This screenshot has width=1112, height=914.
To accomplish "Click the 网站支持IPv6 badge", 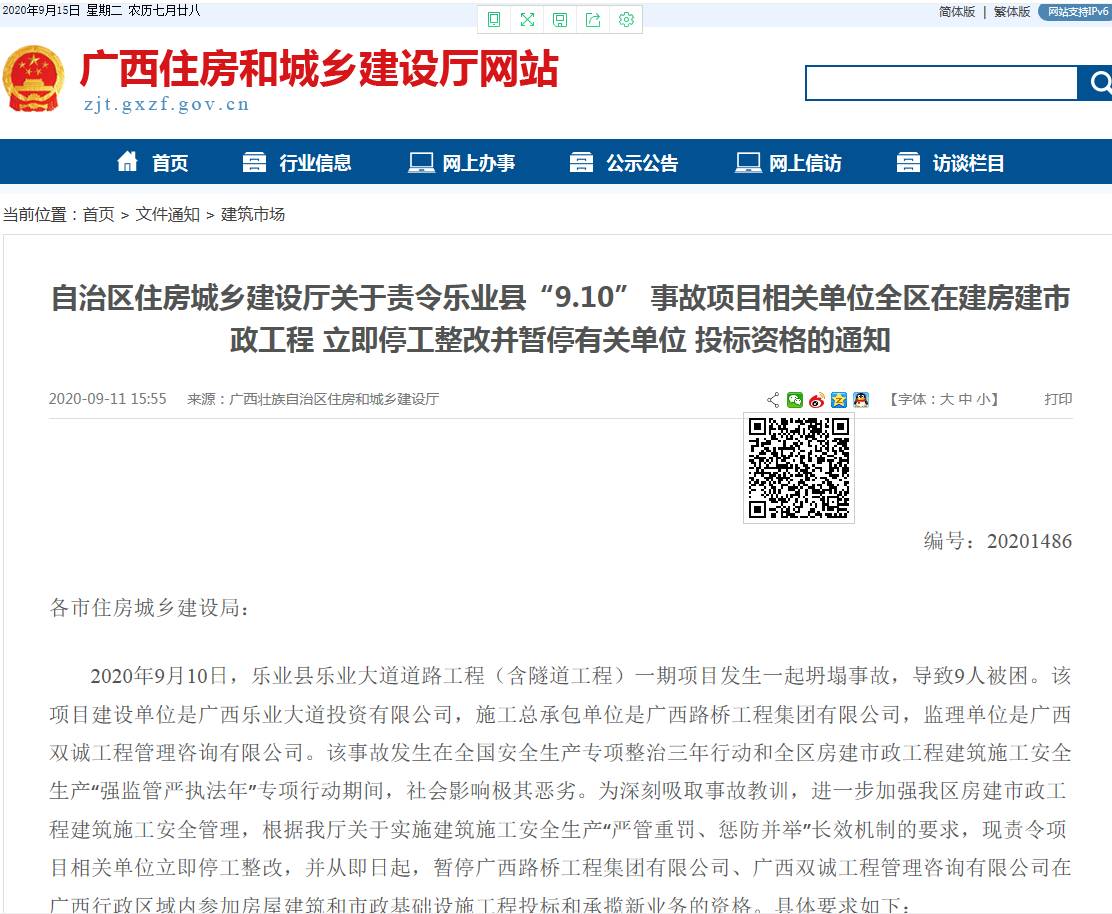I will (x=1076, y=12).
